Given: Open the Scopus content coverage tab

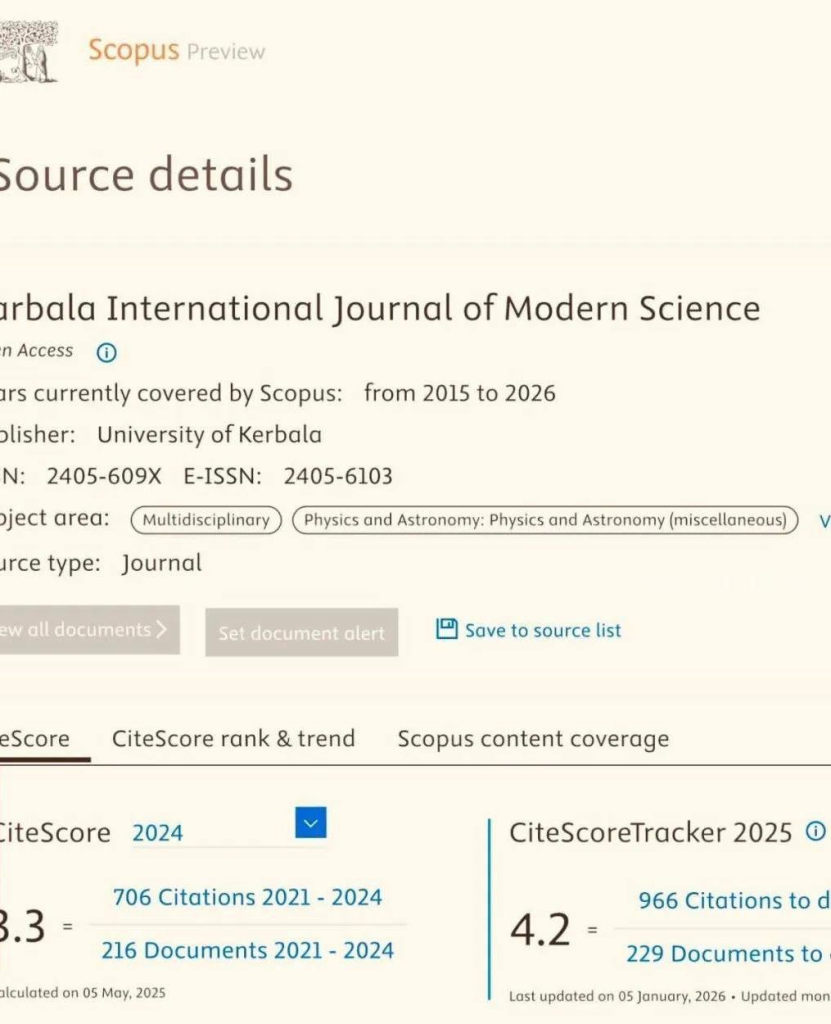Looking at the screenshot, I should click(x=533, y=739).
